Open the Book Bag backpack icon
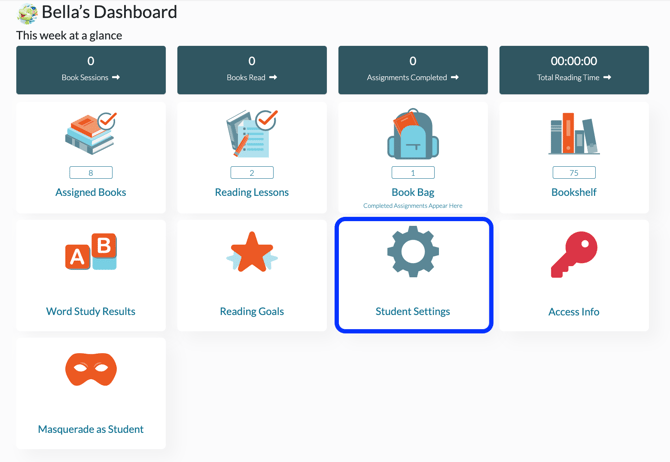670x462 pixels. click(x=413, y=133)
